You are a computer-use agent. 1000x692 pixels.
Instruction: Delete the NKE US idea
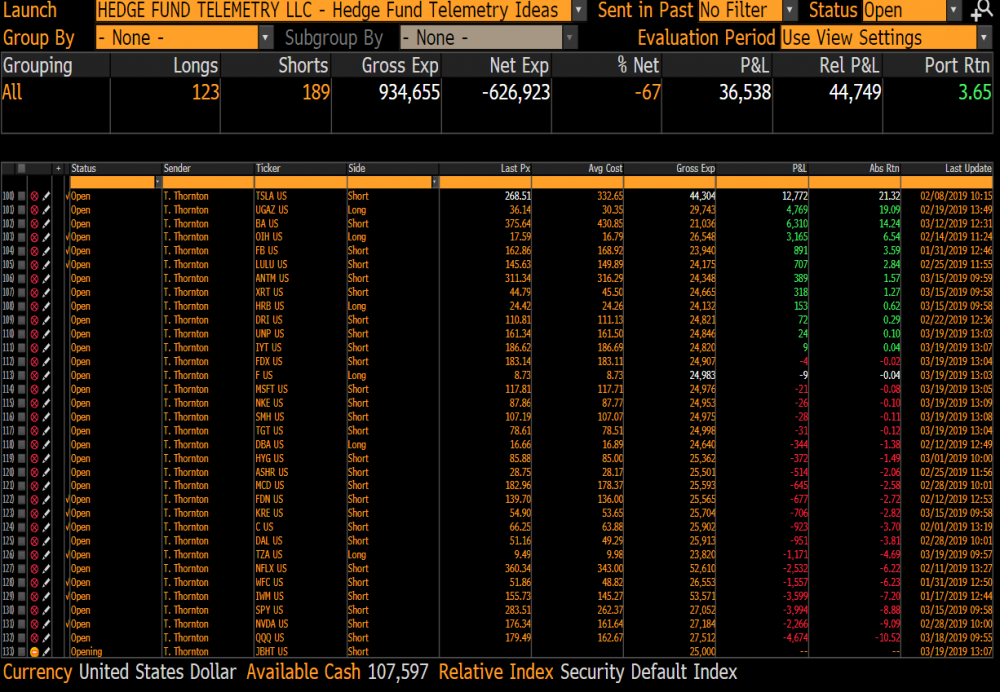click(x=34, y=404)
